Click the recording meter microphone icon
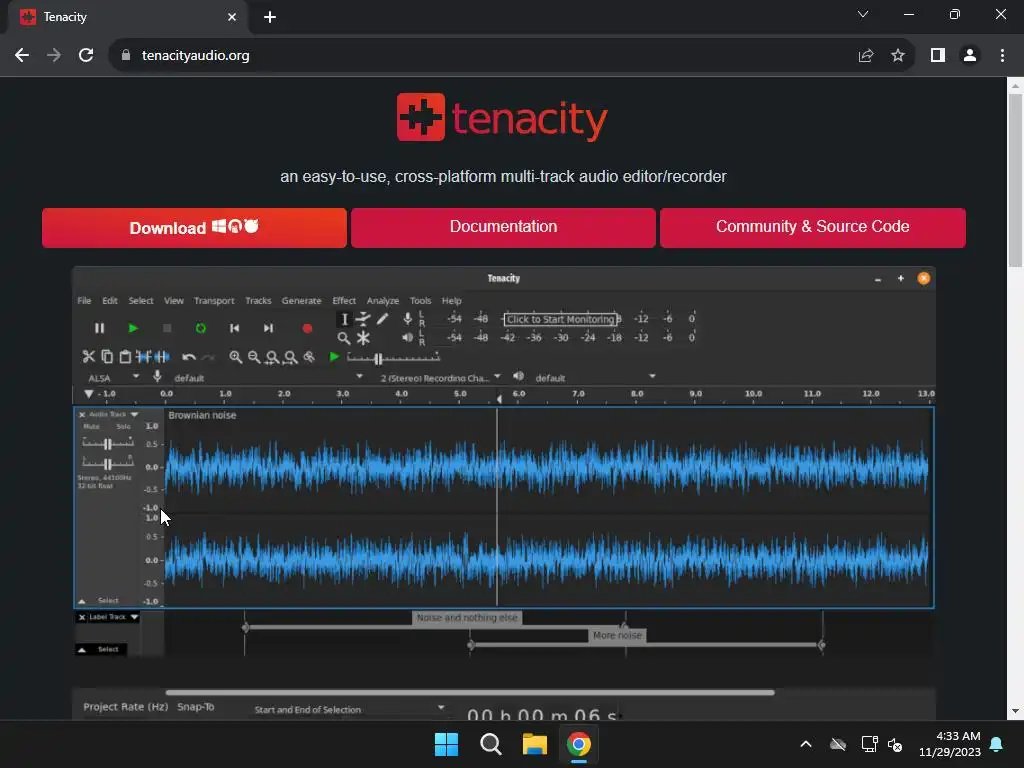This screenshot has height=768, width=1024. (408, 319)
